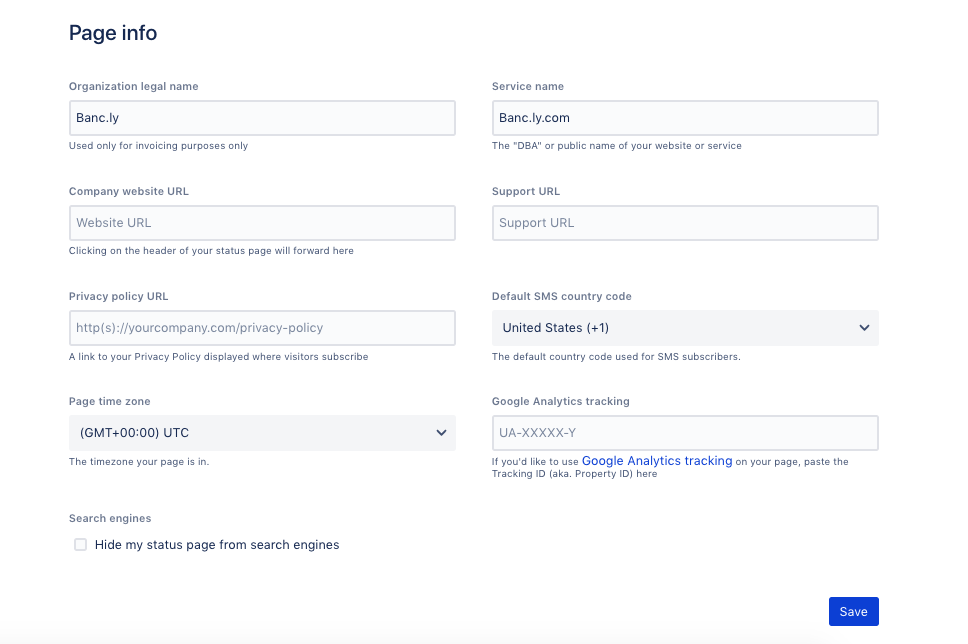Click the 'Company website URL' field label
This screenshot has width=968, height=644.
point(128,192)
